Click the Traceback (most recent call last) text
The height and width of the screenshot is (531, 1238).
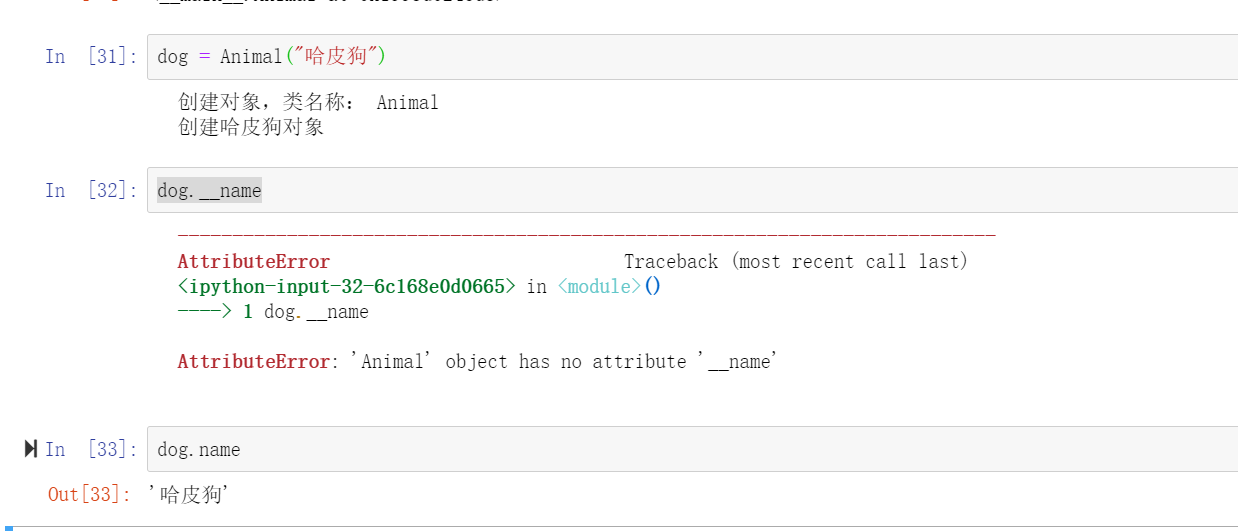796,262
